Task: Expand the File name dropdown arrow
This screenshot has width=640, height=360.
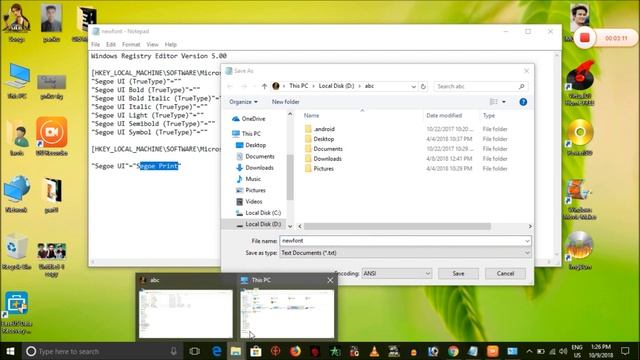Action: 527,241
